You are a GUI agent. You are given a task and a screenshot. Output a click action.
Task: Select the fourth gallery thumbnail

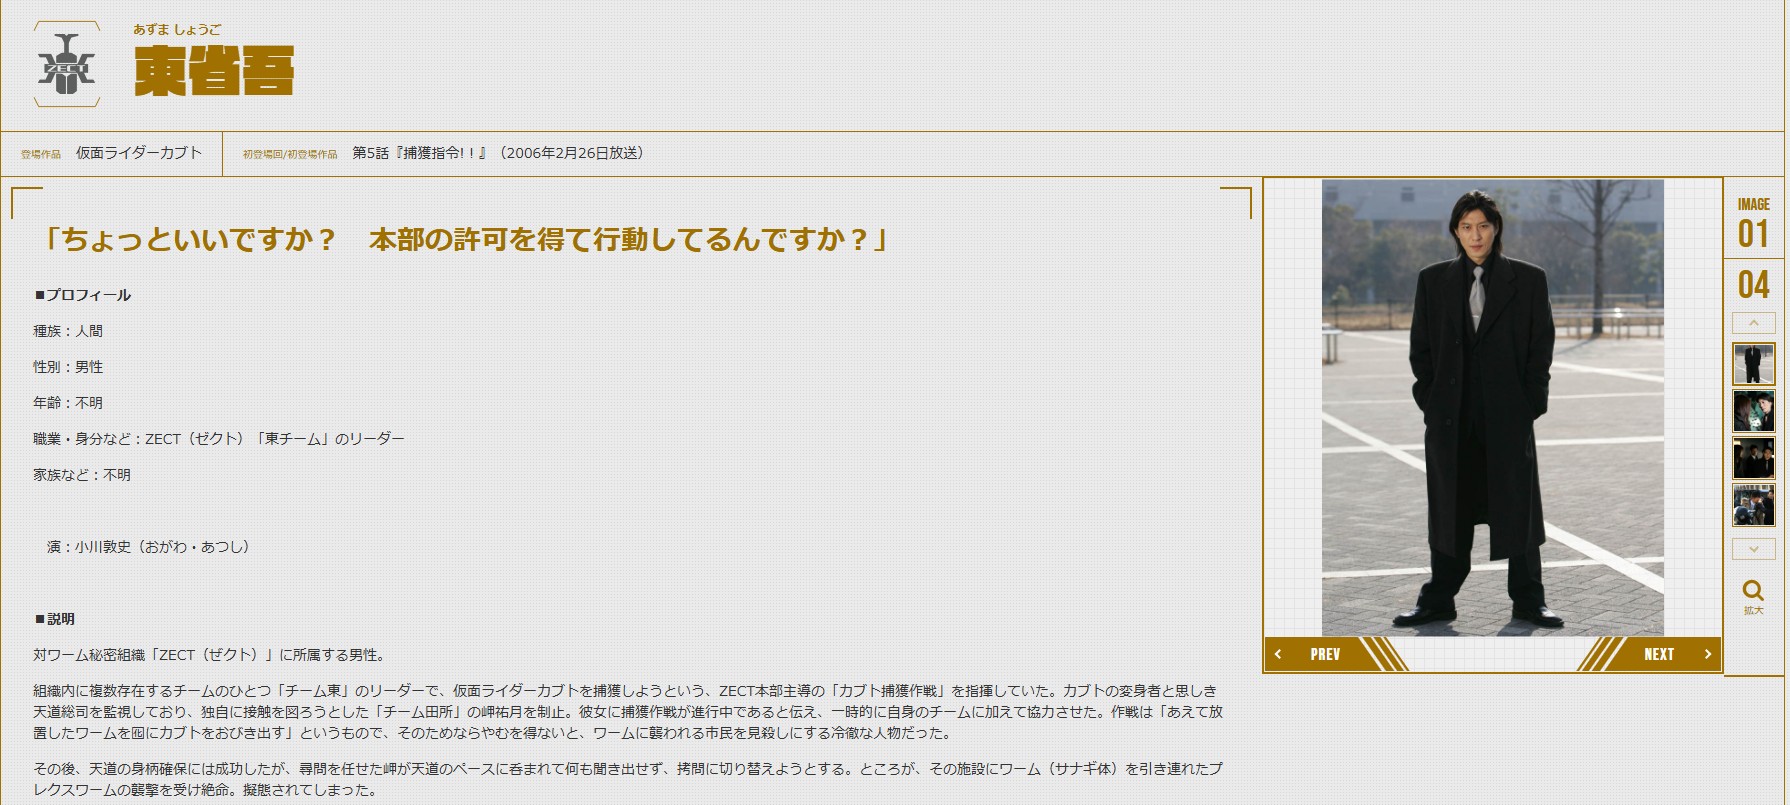click(x=1753, y=506)
